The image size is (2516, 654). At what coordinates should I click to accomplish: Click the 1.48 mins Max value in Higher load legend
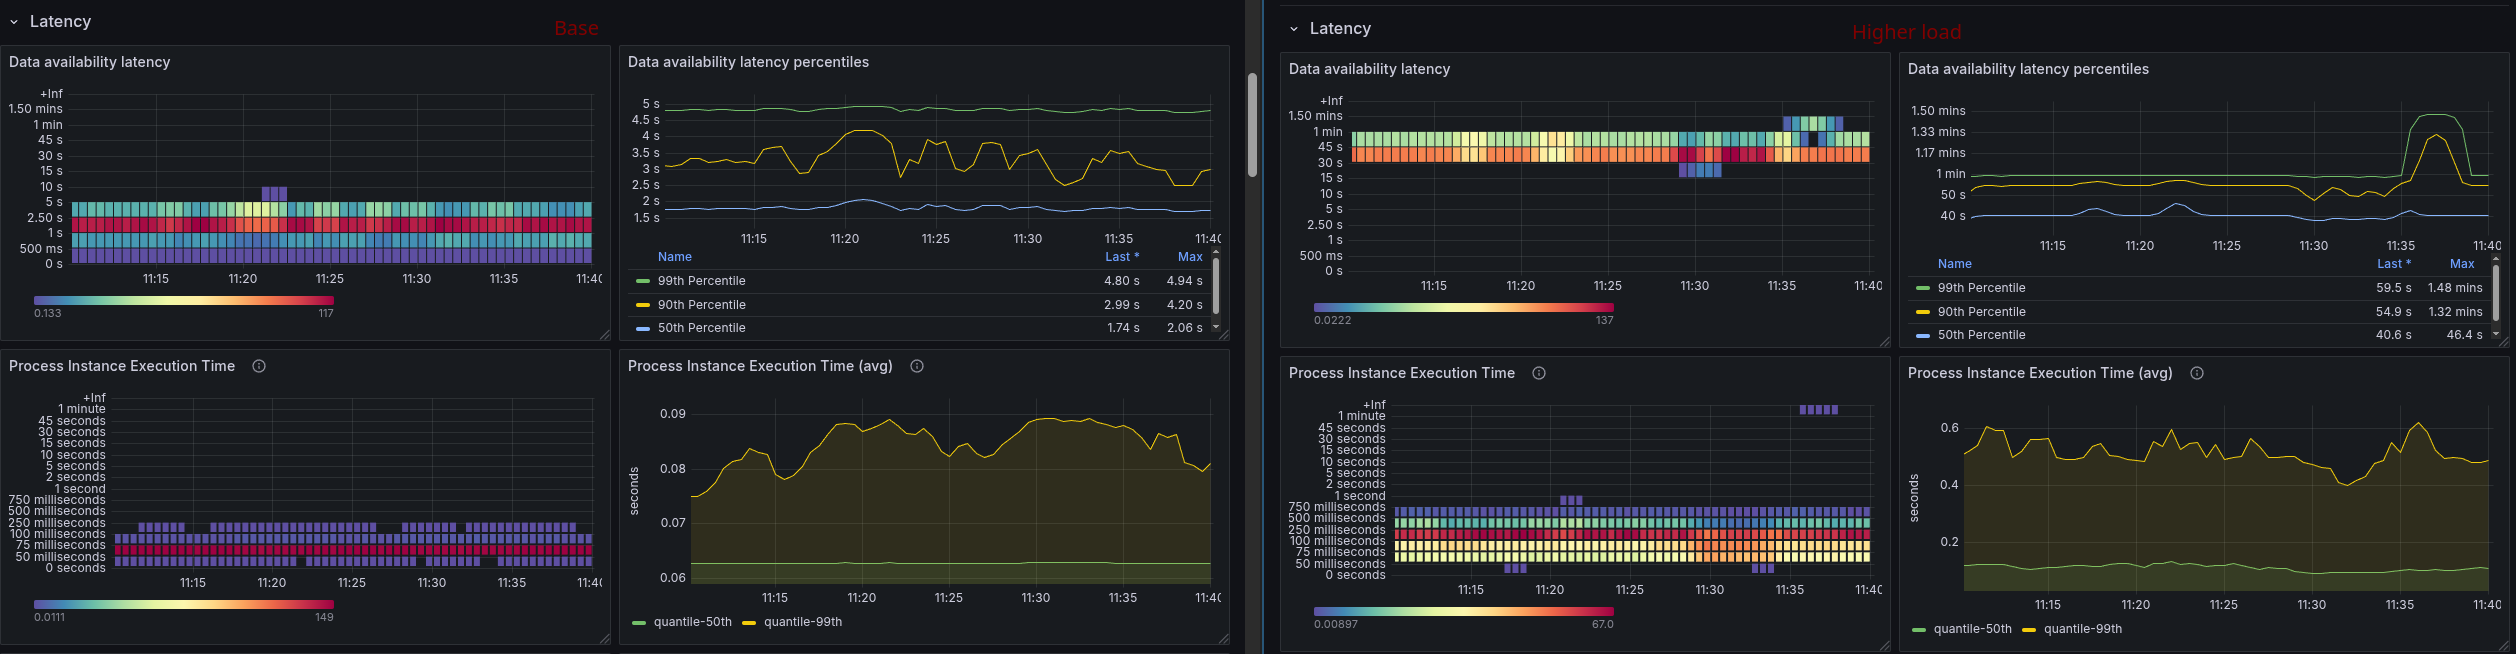(2455, 288)
